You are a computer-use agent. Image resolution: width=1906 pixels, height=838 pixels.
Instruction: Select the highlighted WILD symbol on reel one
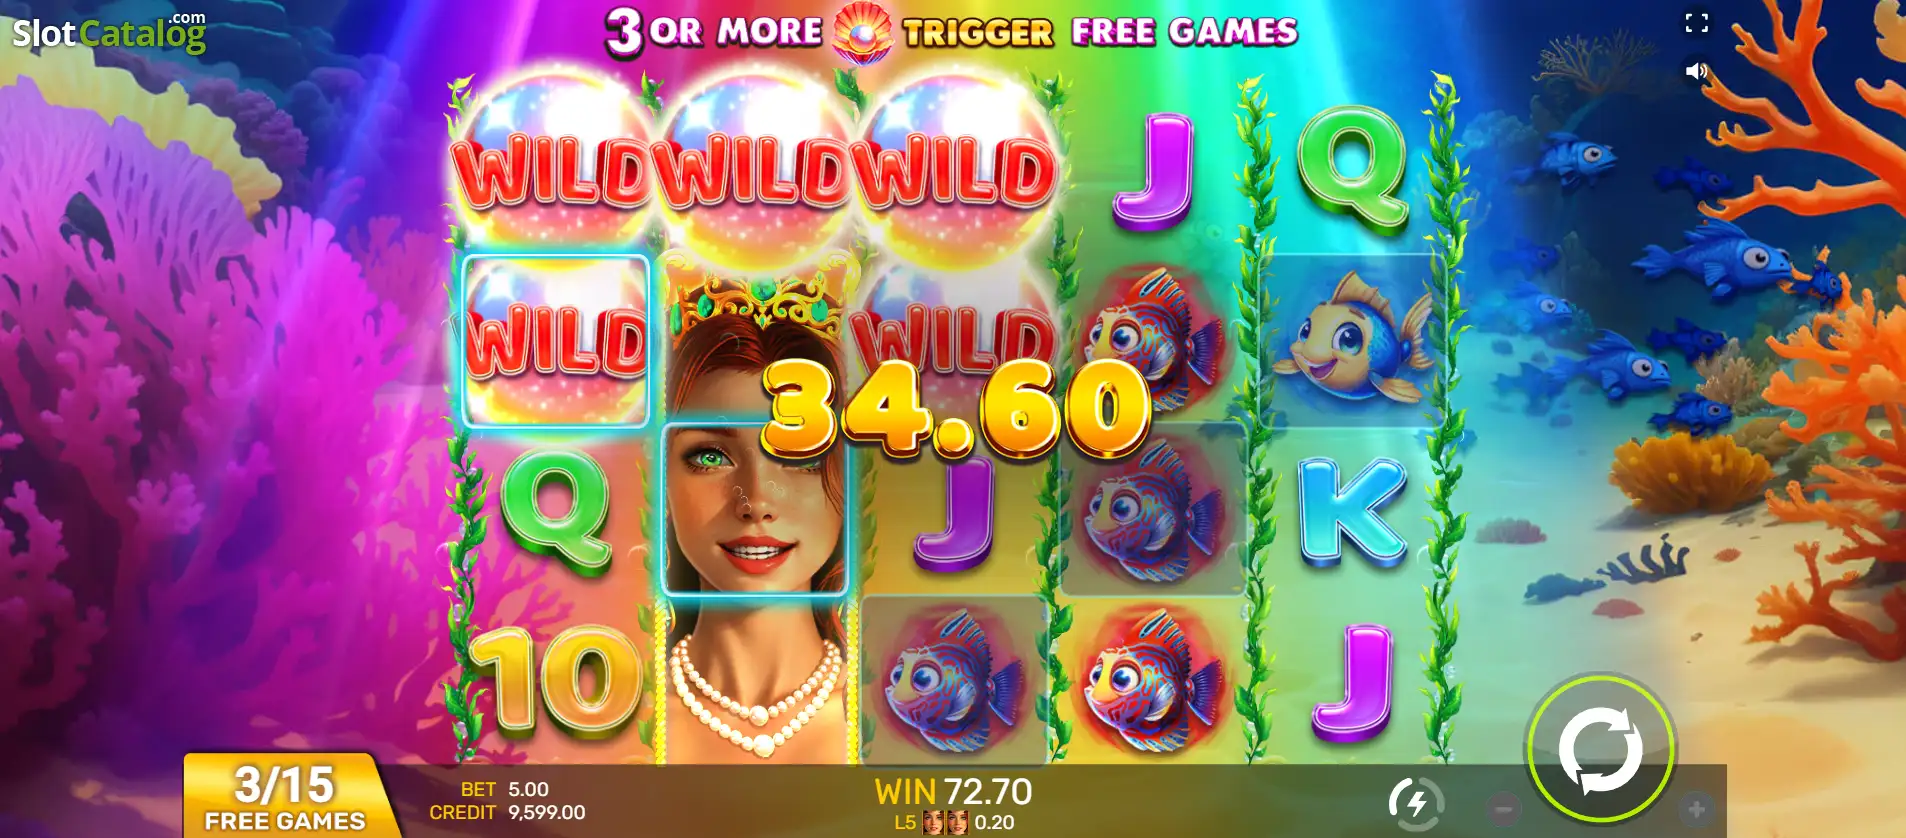click(556, 341)
